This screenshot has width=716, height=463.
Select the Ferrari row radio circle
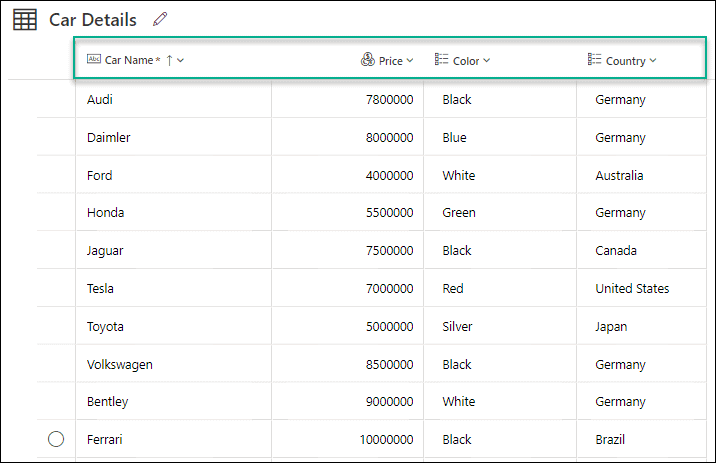[x=56, y=439]
